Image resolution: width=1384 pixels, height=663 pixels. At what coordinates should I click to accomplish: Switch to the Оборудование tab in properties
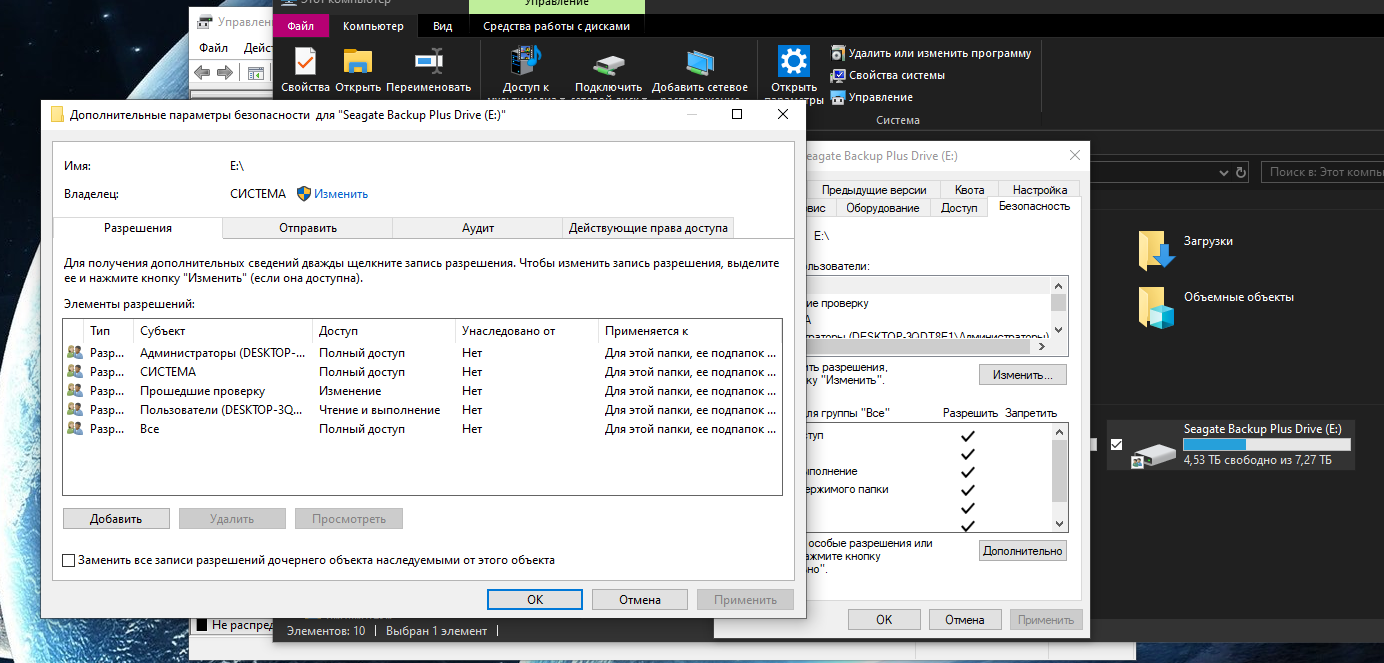883,208
